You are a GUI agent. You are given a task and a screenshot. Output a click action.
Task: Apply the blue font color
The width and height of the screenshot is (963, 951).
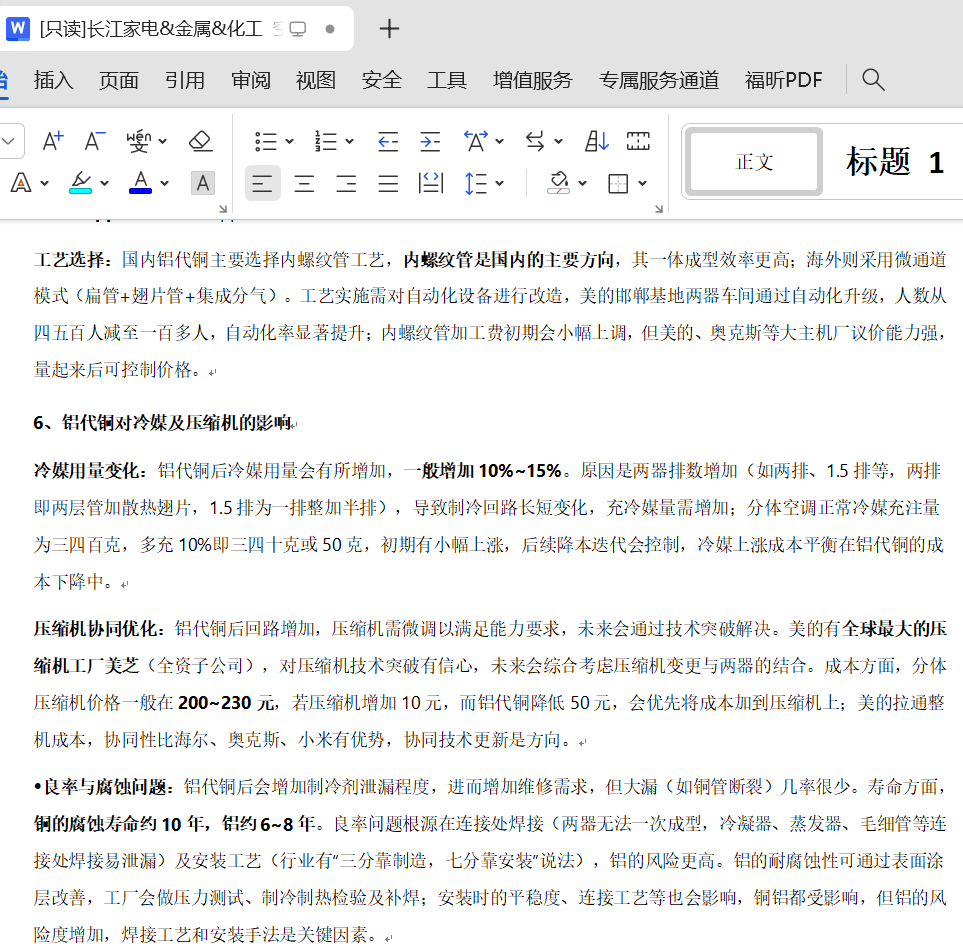click(x=141, y=183)
